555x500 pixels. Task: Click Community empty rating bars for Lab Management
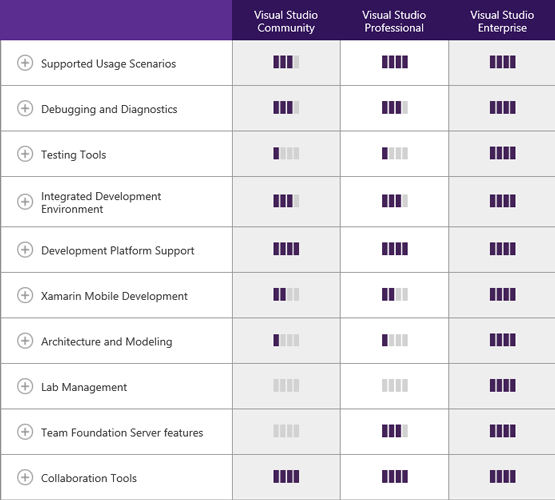point(286,385)
